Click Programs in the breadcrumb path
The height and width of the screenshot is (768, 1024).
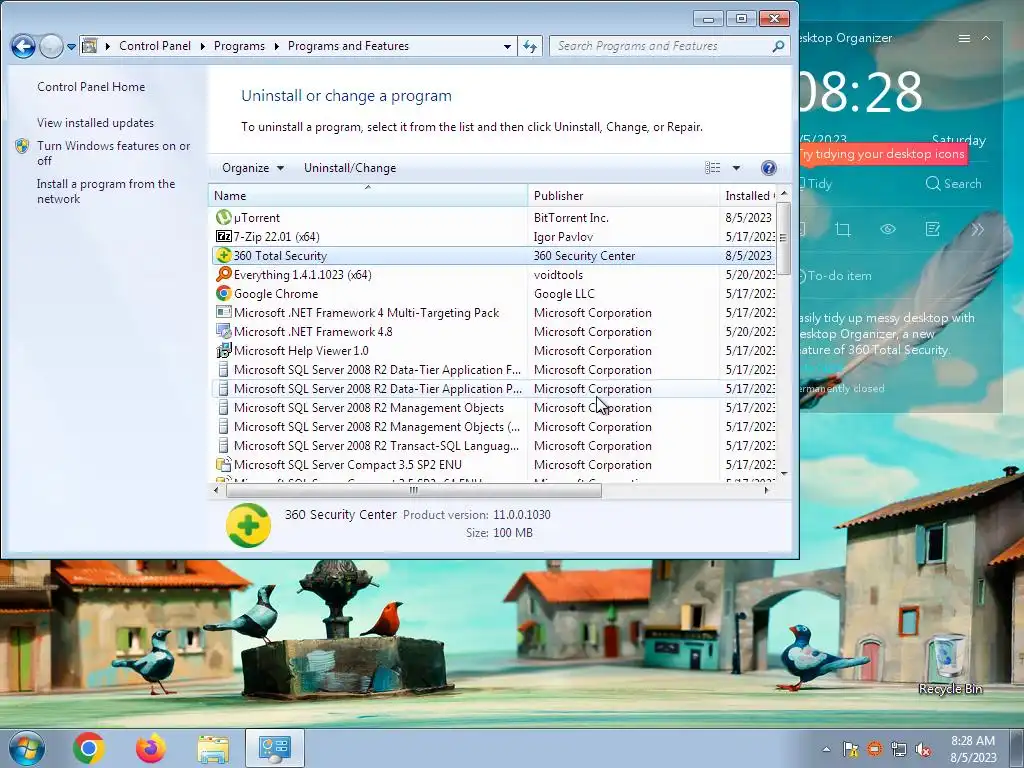239,46
